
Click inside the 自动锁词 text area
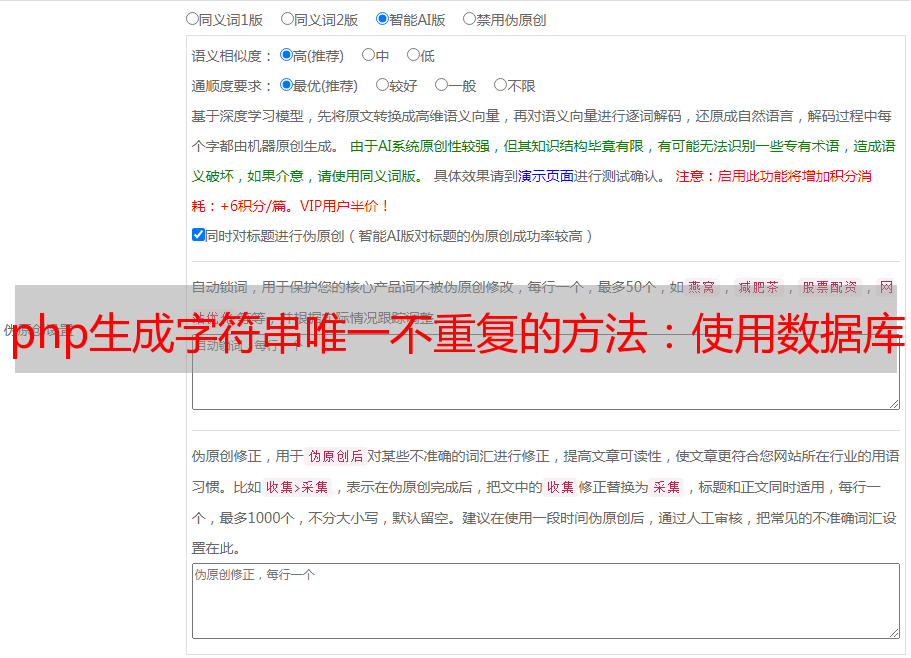click(546, 372)
